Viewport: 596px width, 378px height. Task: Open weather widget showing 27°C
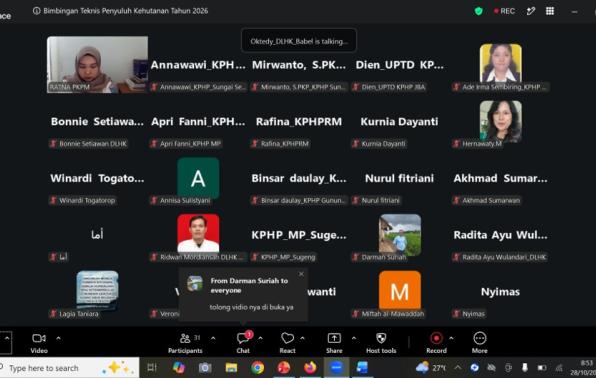click(432, 368)
